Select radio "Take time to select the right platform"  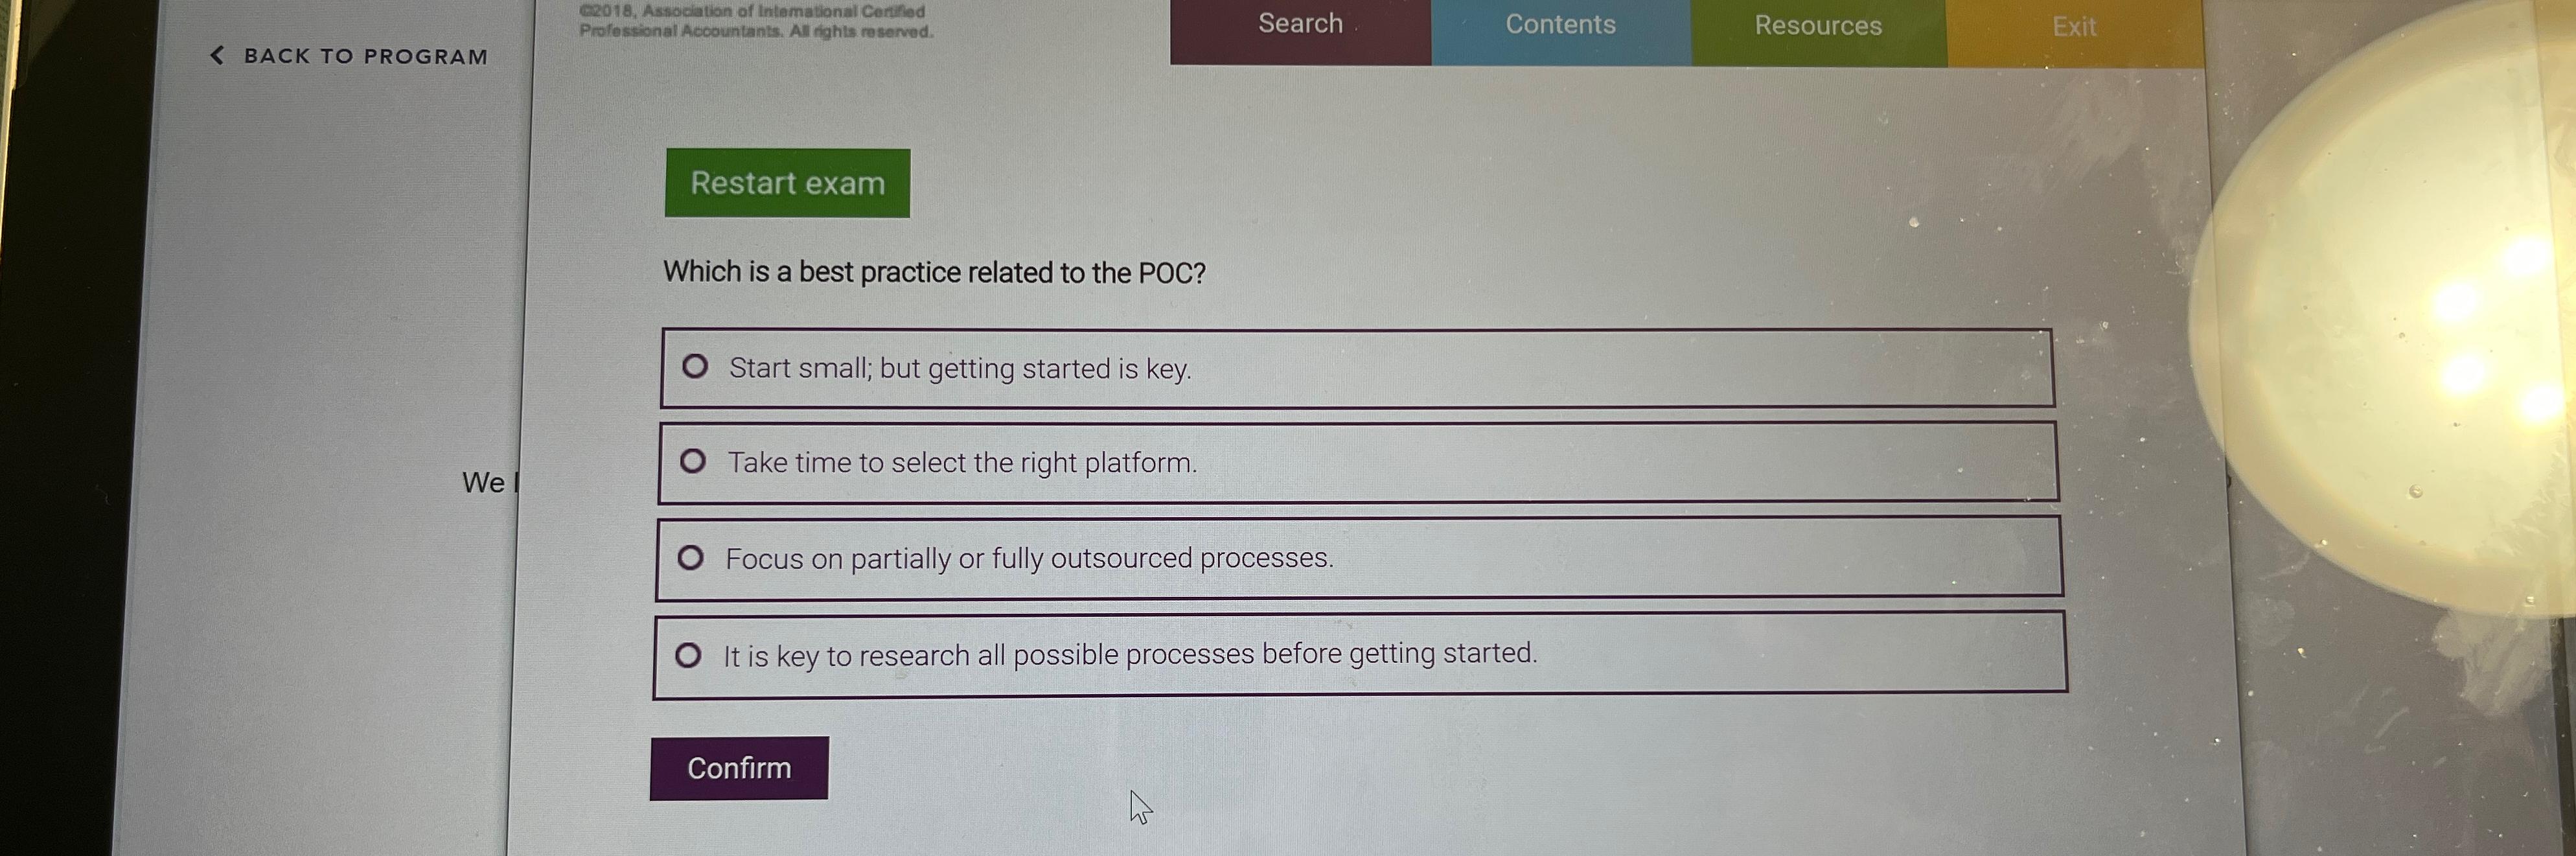click(694, 461)
